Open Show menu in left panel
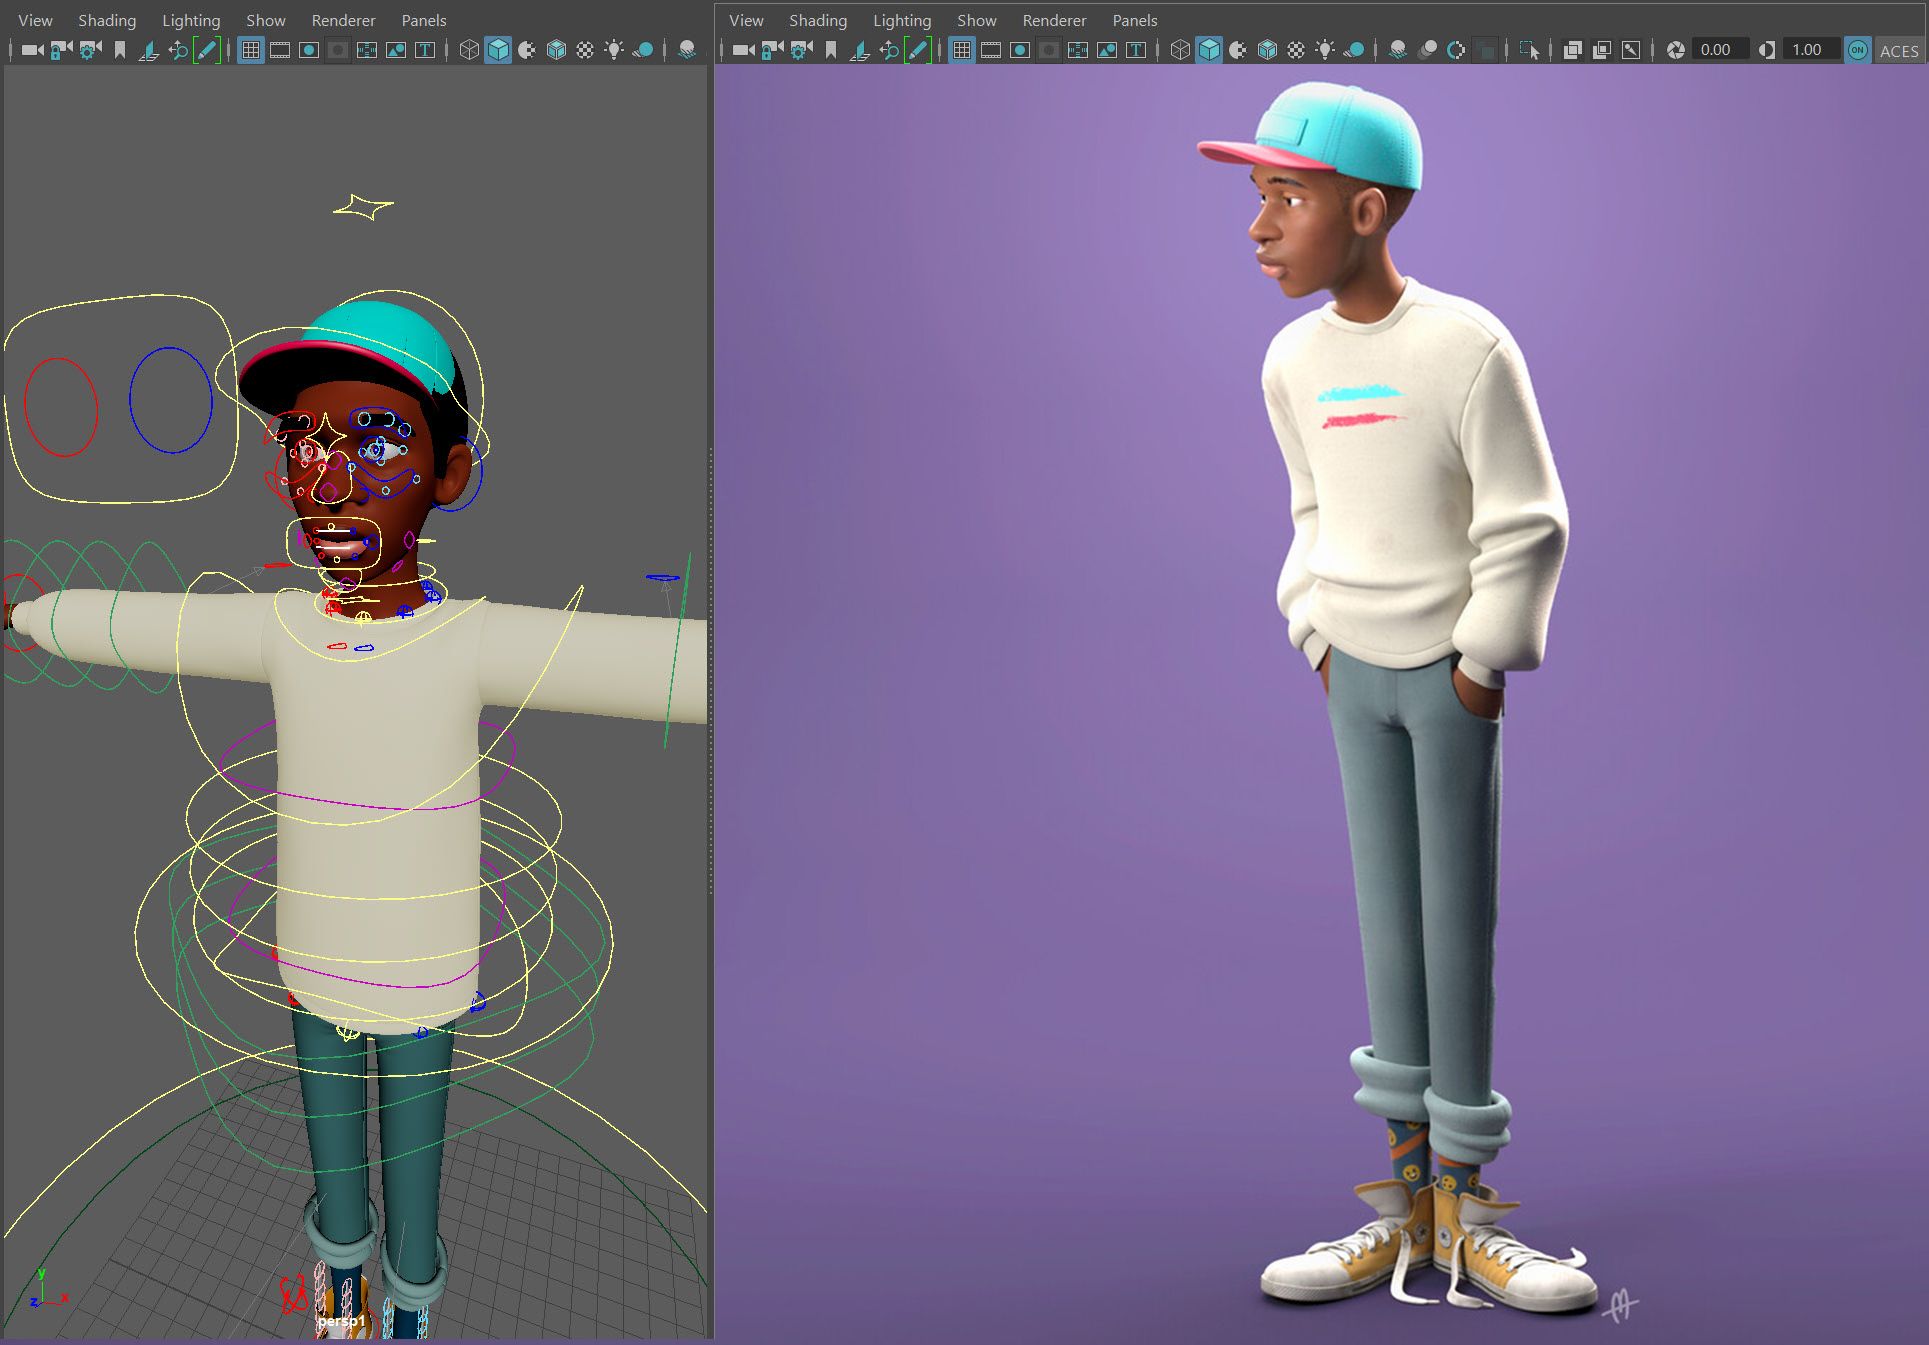The width and height of the screenshot is (1929, 1345). pyautogui.click(x=266, y=20)
